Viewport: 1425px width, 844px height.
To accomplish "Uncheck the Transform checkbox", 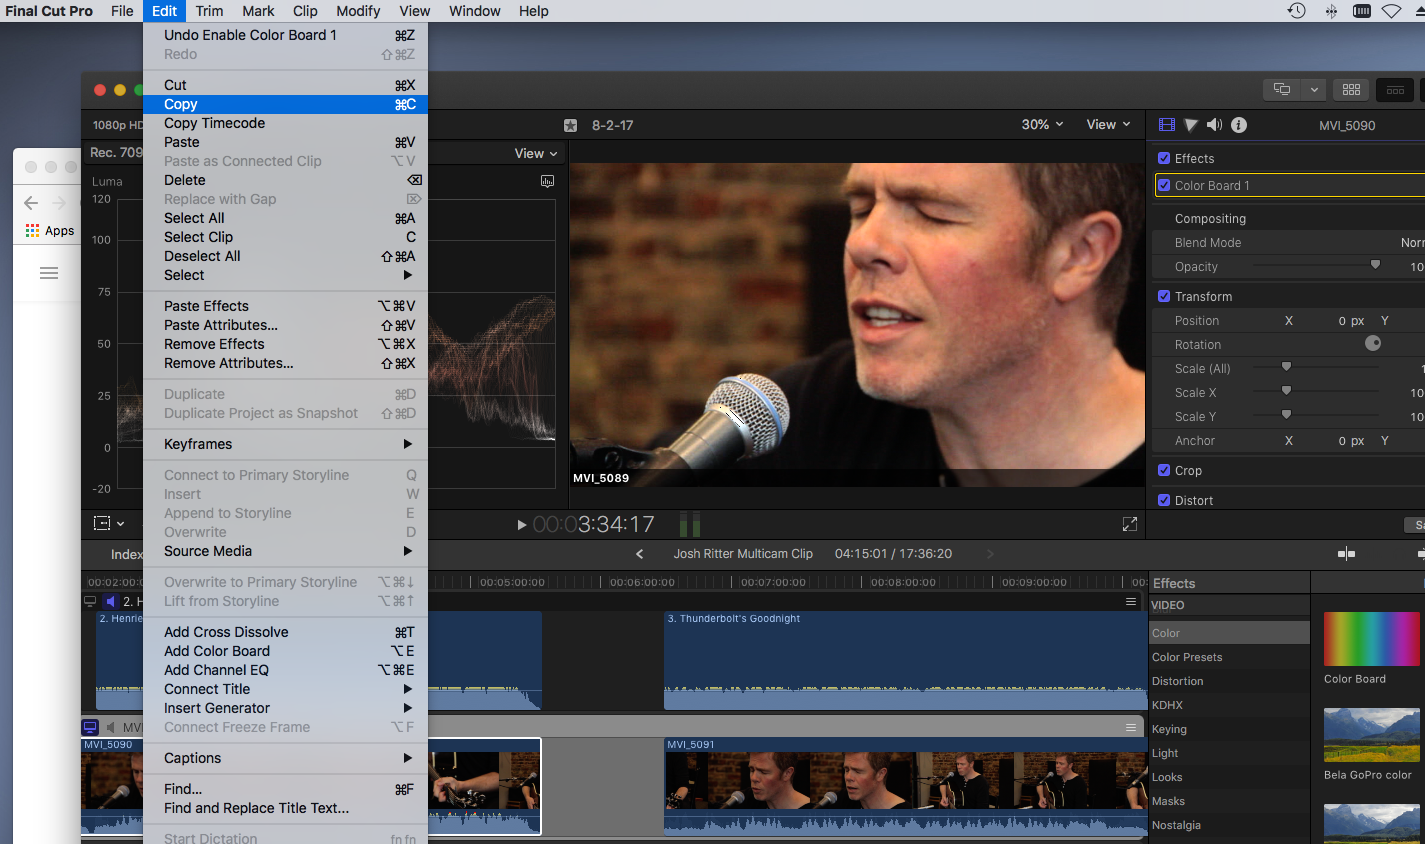I will (x=1164, y=296).
